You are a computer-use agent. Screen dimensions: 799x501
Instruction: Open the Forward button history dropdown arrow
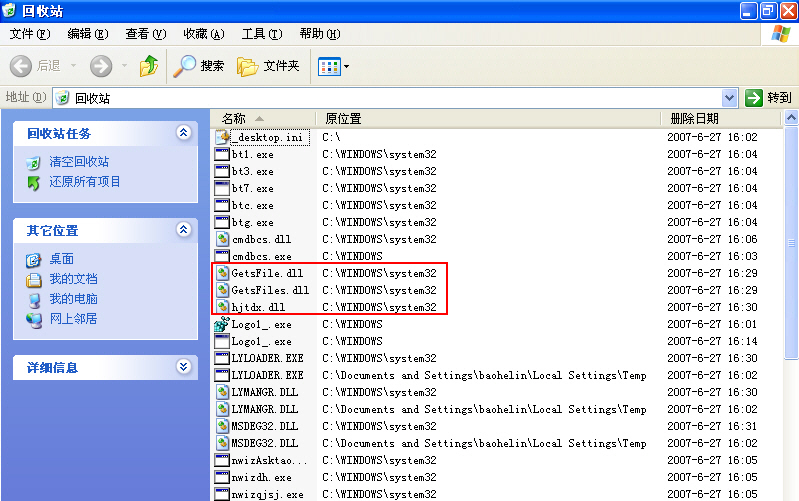(124, 65)
